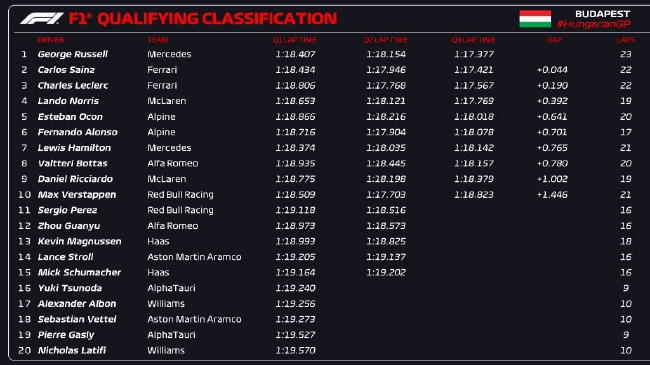Open the #HungarianGP hashtag
The width and height of the screenshot is (650, 365).
click(593, 24)
